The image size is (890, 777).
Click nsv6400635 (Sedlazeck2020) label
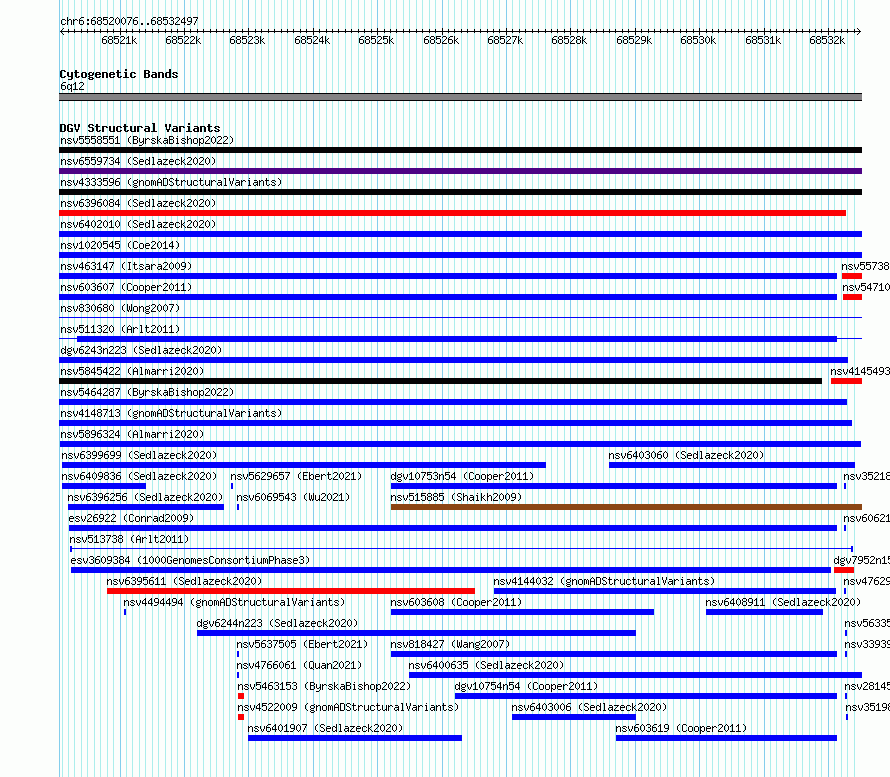486,665
